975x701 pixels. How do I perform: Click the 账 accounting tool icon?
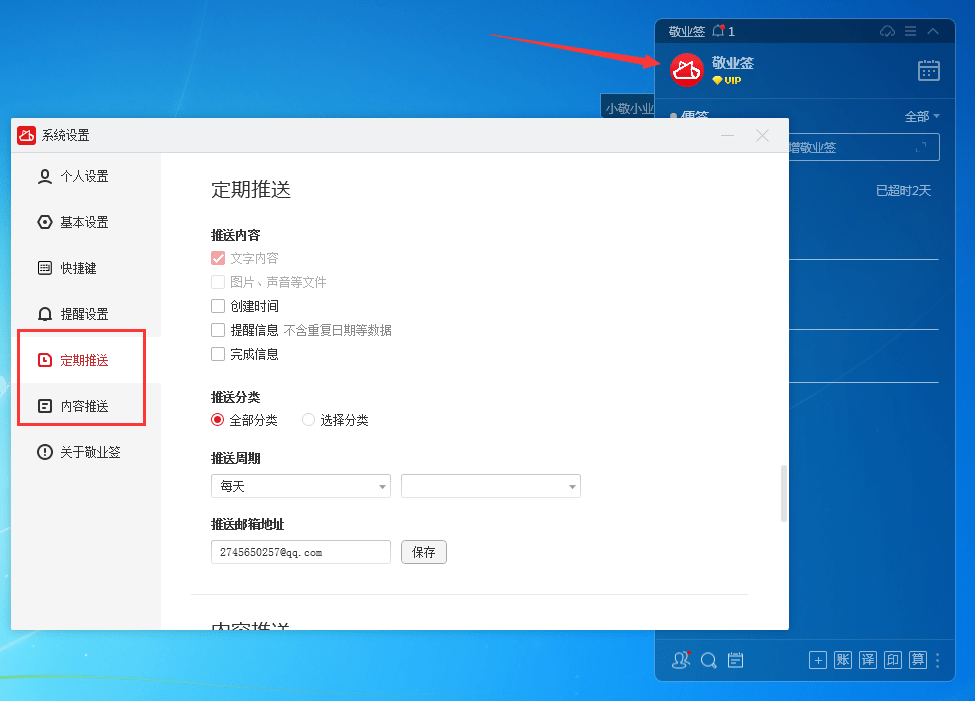point(843,660)
